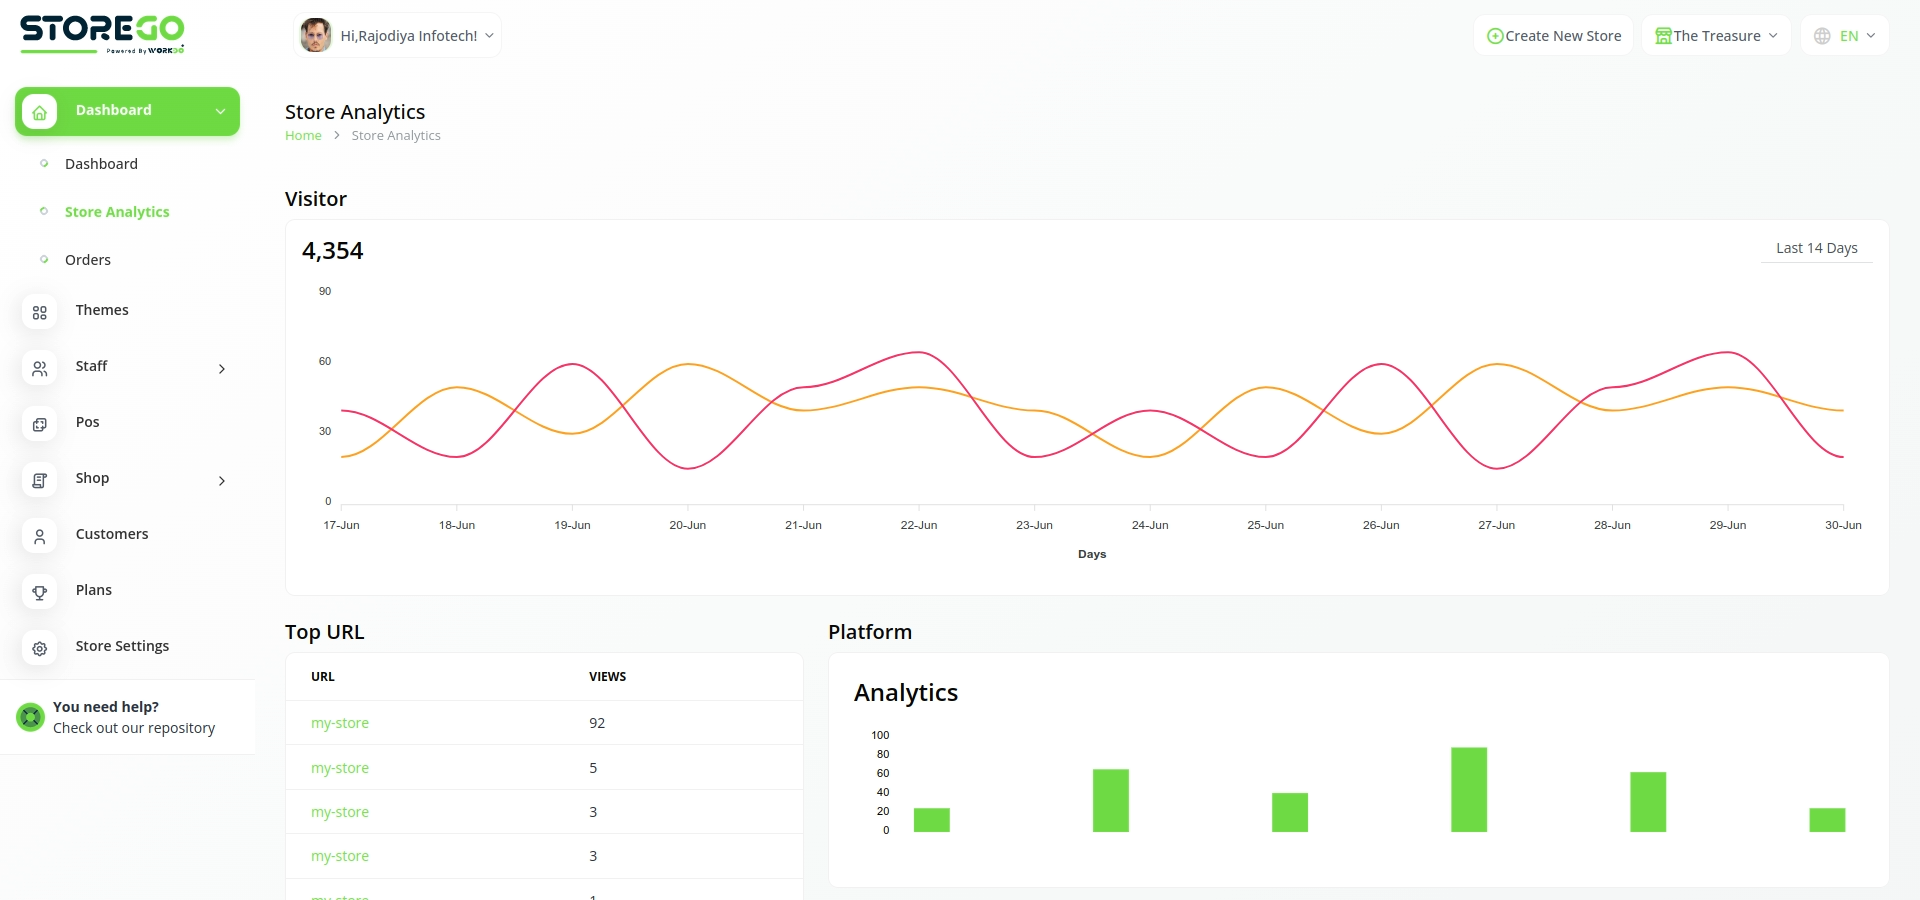Expand the Shop submenu chevron
The height and width of the screenshot is (900, 1920).
[x=222, y=481]
